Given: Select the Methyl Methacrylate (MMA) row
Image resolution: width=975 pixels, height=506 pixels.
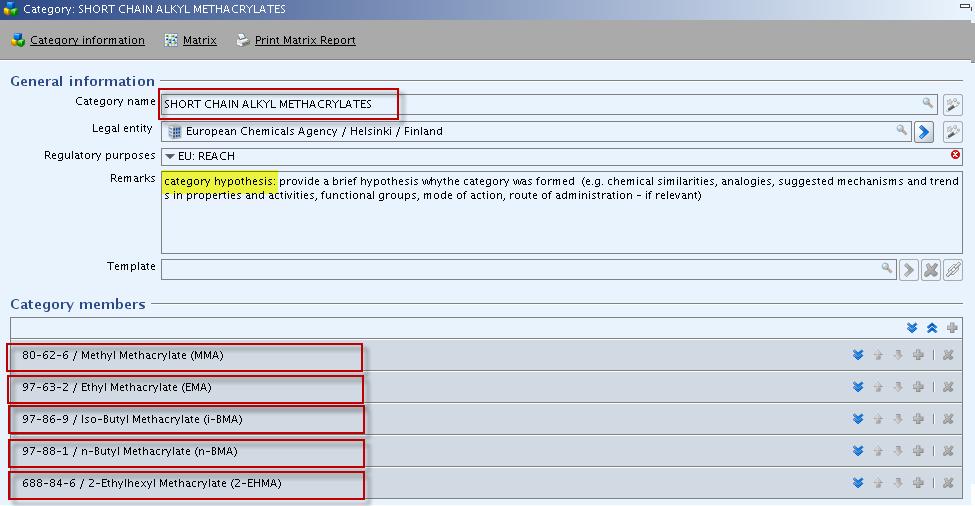Looking at the screenshot, I should click(x=486, y=356).
